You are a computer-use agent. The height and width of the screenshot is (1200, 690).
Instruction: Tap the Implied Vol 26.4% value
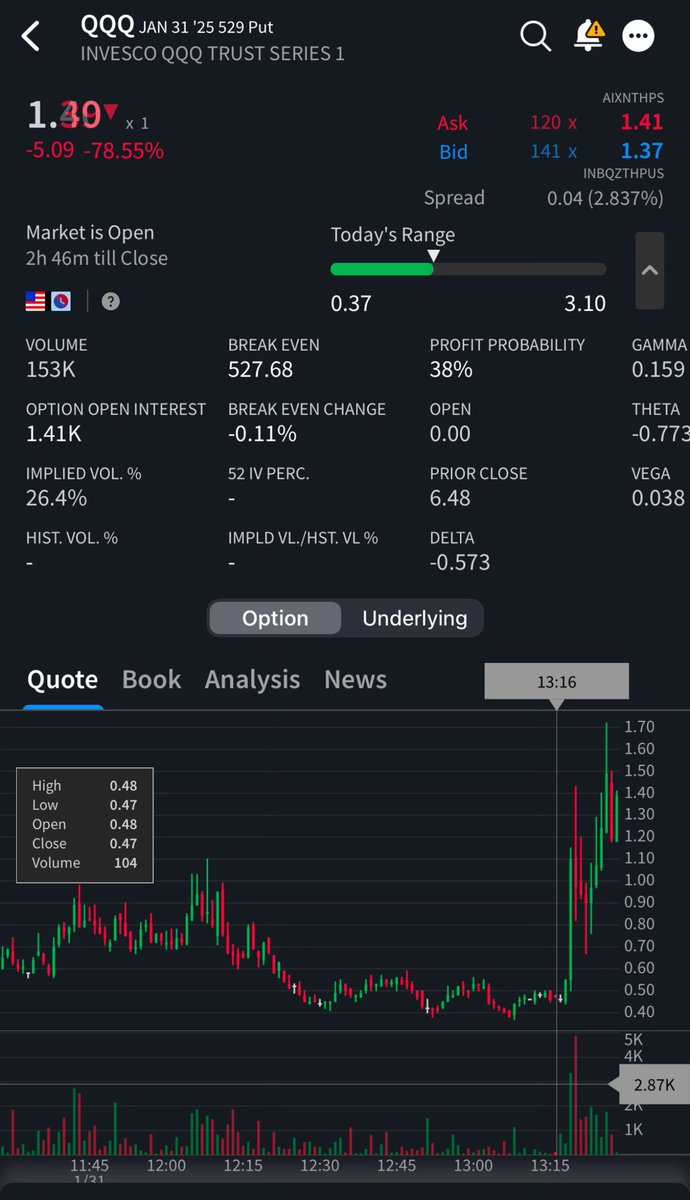(x=56, y=497)
